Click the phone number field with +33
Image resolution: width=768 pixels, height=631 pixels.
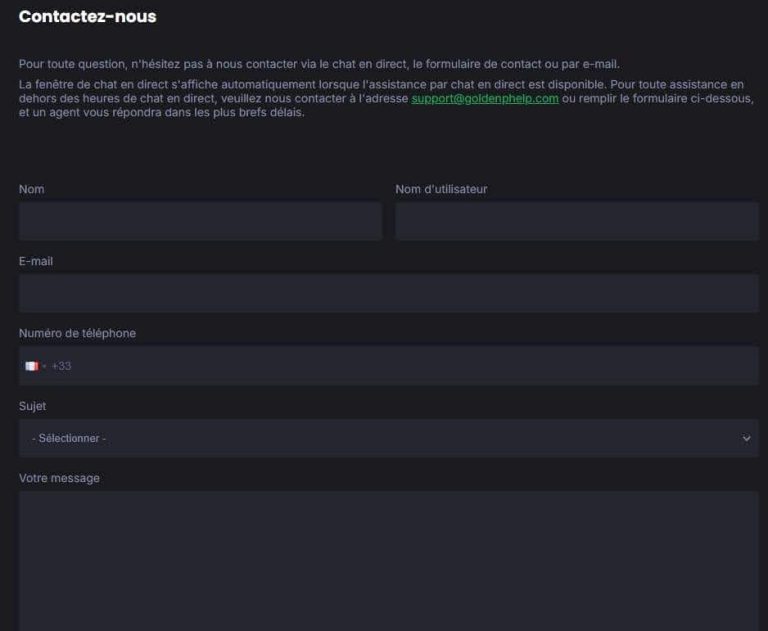pos(389,365)
